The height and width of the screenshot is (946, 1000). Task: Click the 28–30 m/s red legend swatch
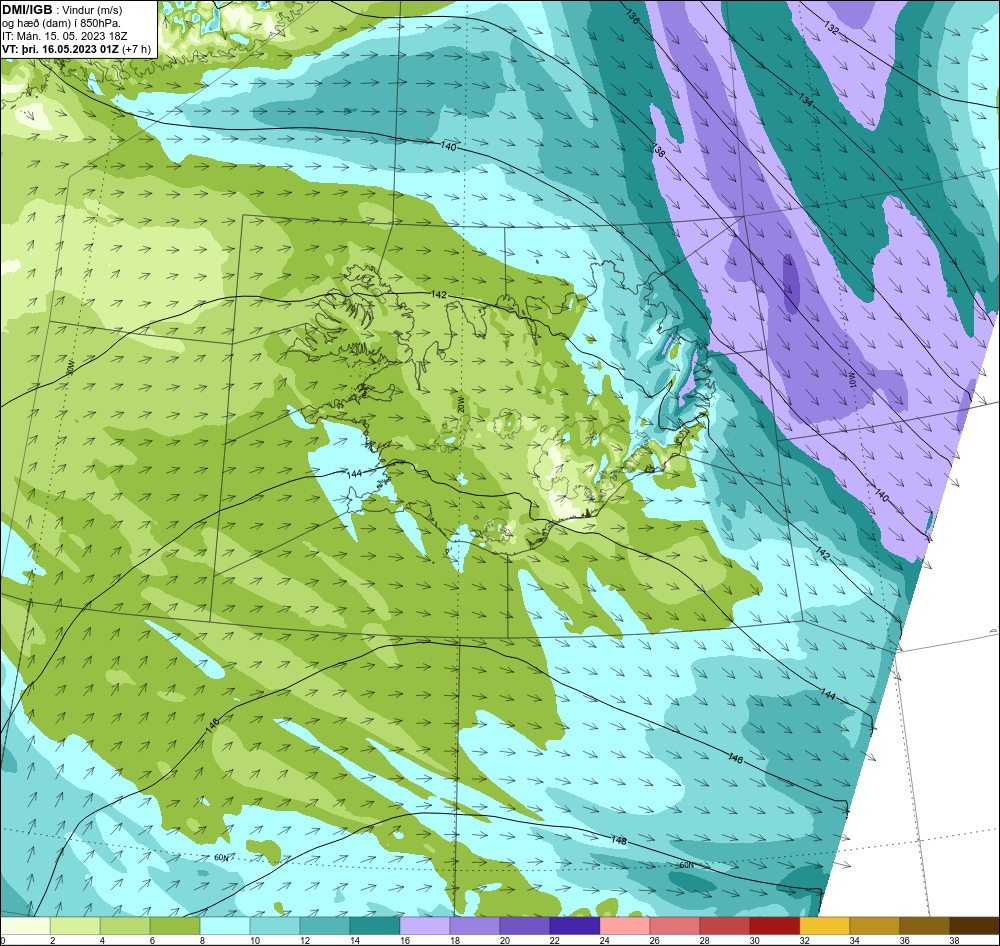point(724,926)
